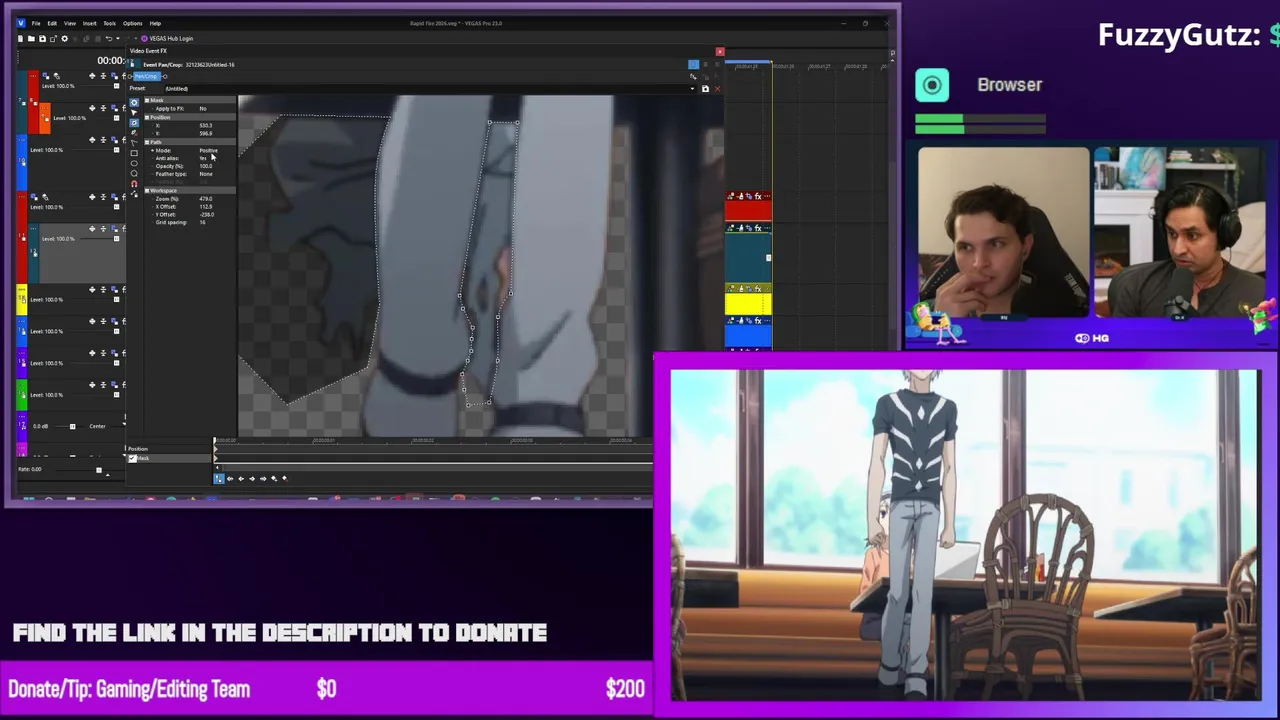Click the fx icon on the teal timeline clip
This screenshot has height=720, width=1280.
[x=758, y=228]
